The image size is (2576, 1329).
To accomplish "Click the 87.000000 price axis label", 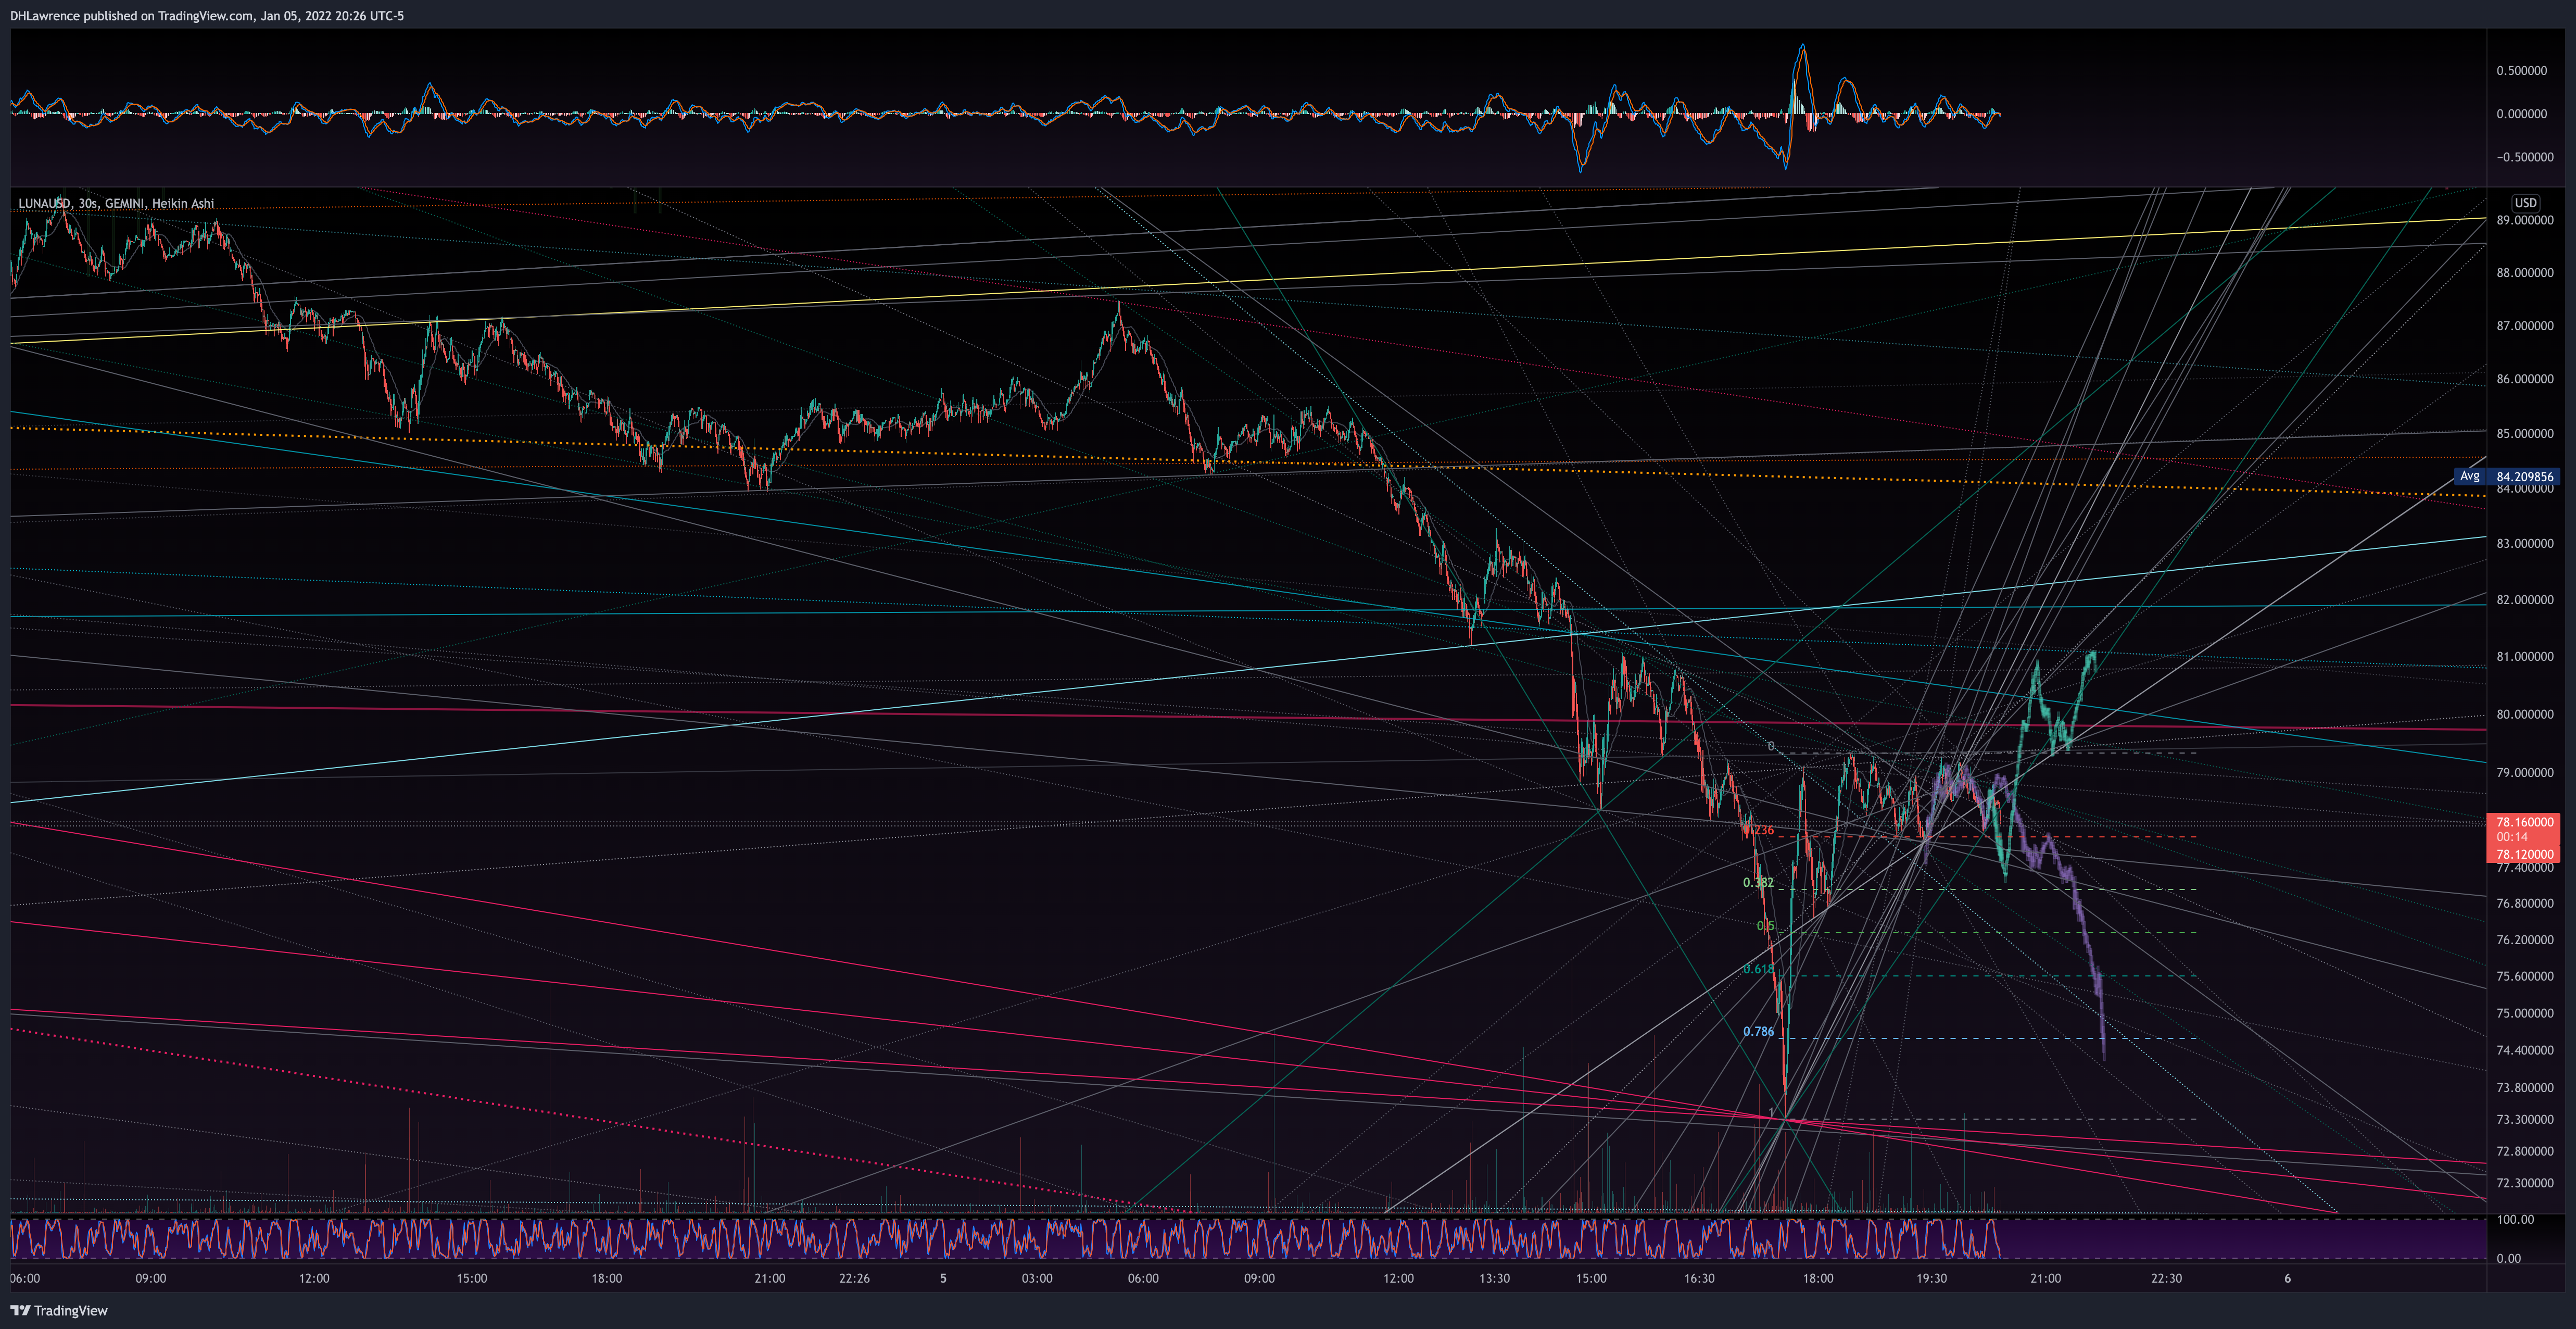I will click(2524, 326).
